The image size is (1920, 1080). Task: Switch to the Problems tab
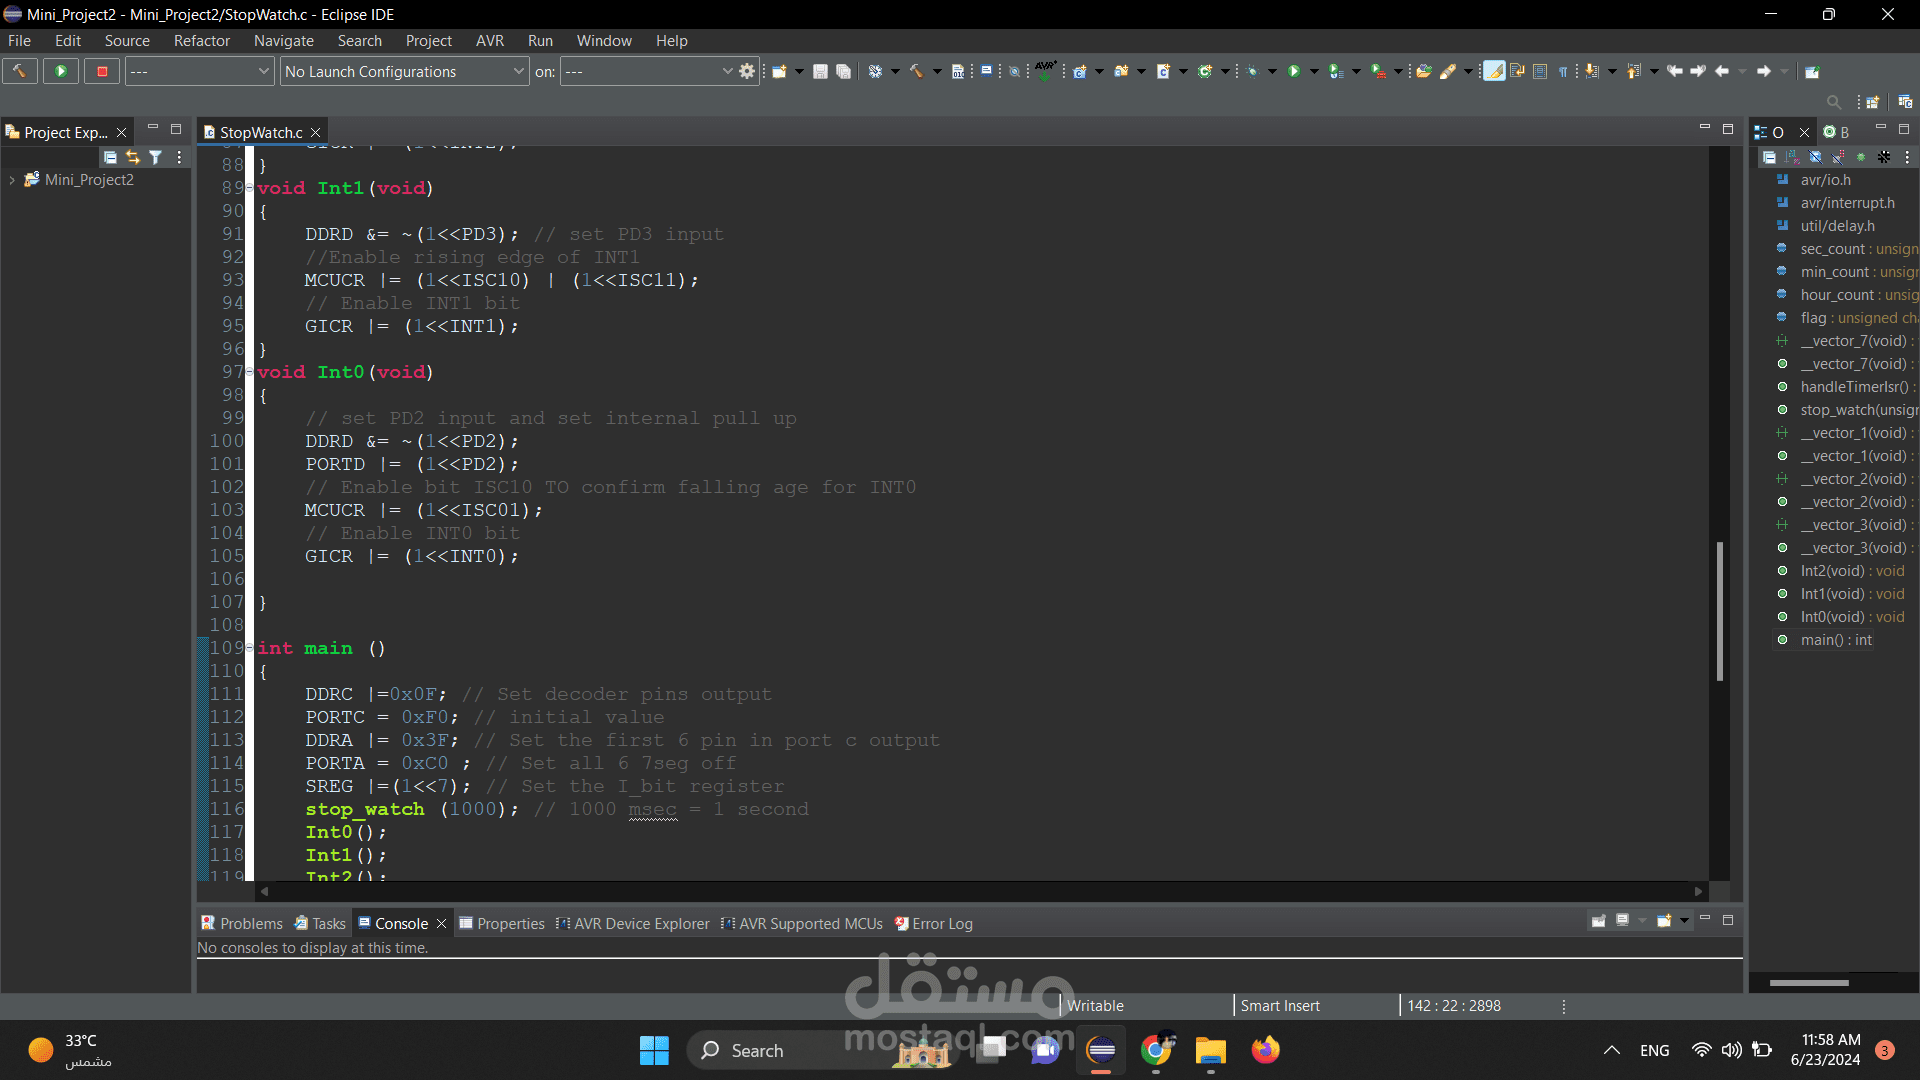[243, 923]
